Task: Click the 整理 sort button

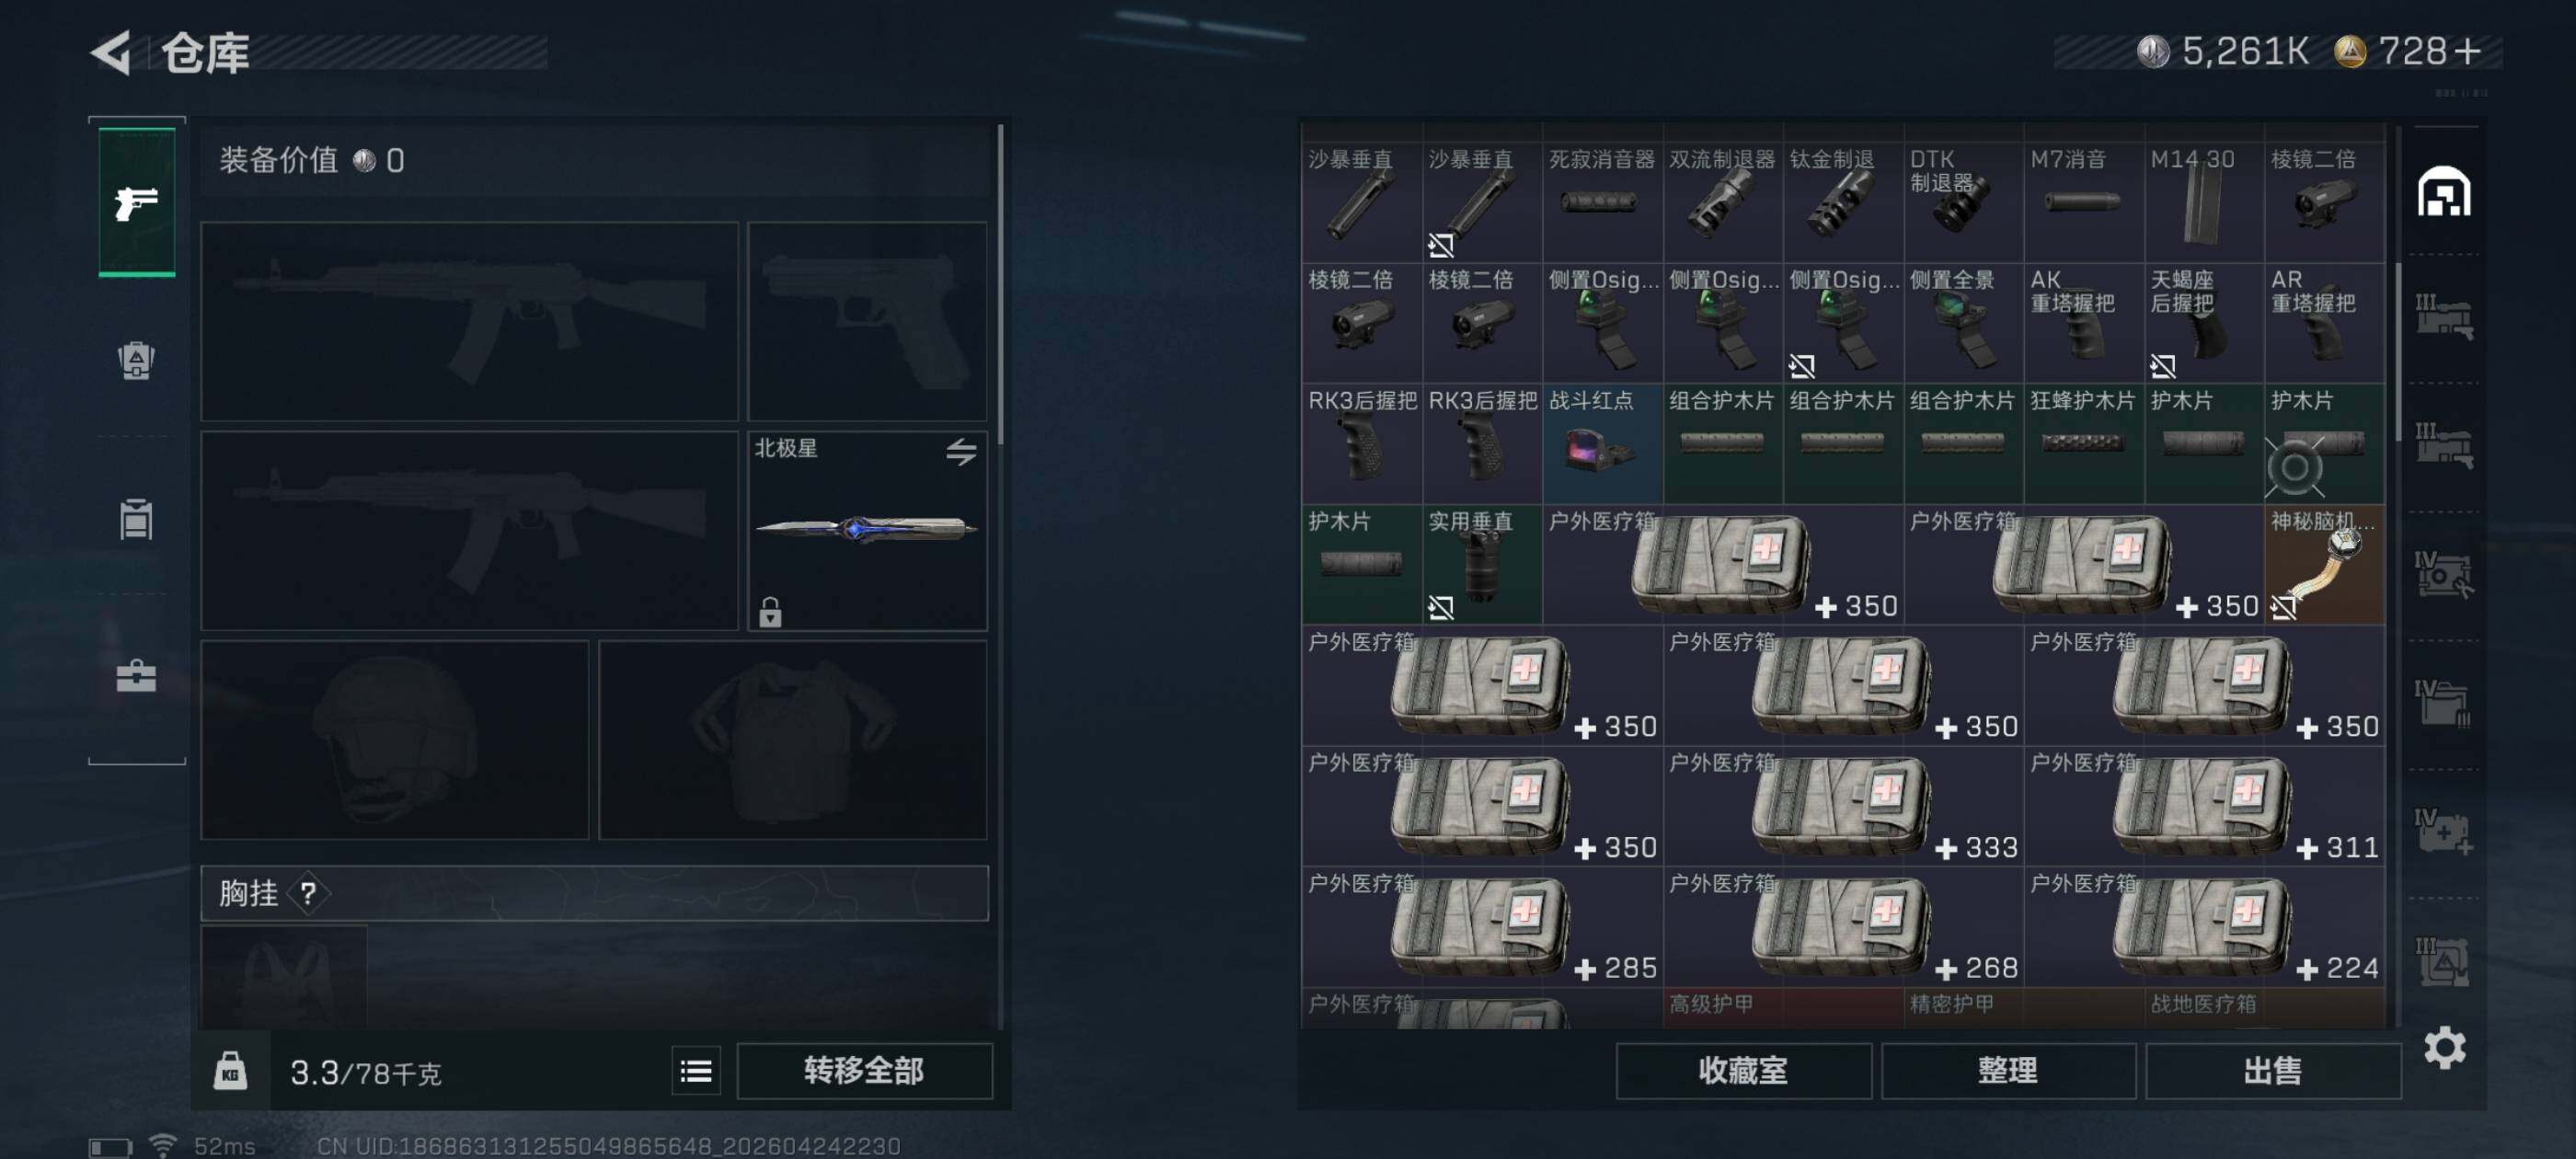Action: (2008, 1071)
